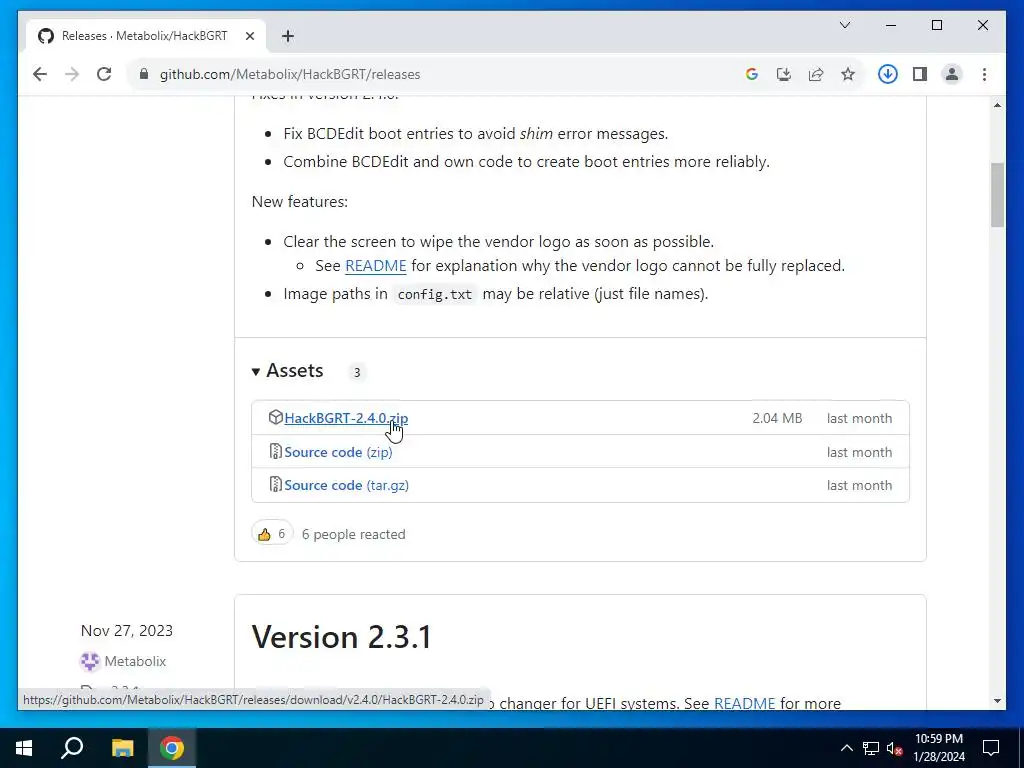Click the '6 people reacted' text
The image size is (1024, 768).
point(353,534)
